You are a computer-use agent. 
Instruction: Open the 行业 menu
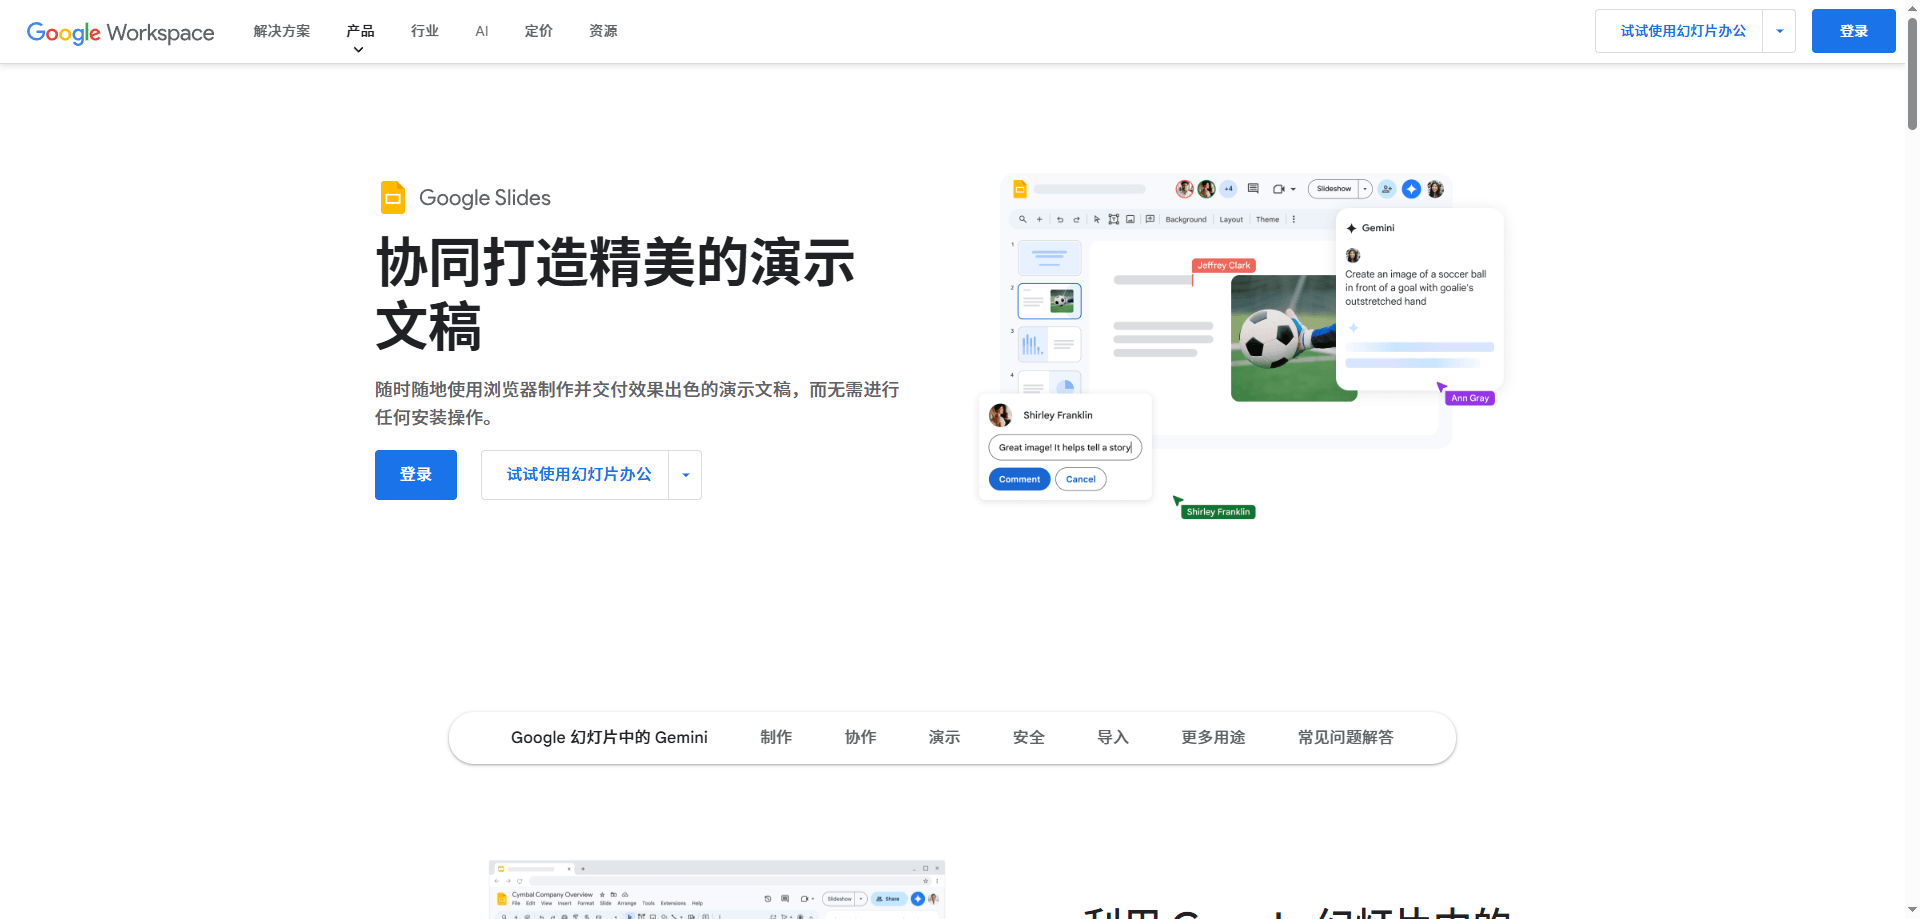coord(425,31)
